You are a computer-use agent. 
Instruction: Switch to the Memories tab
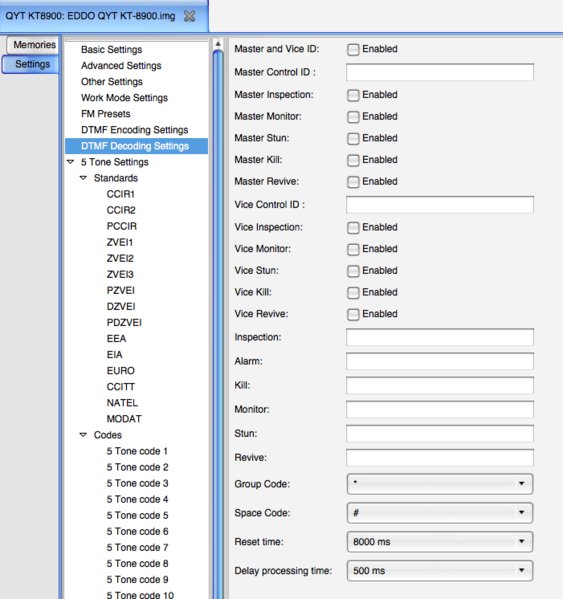33,45
